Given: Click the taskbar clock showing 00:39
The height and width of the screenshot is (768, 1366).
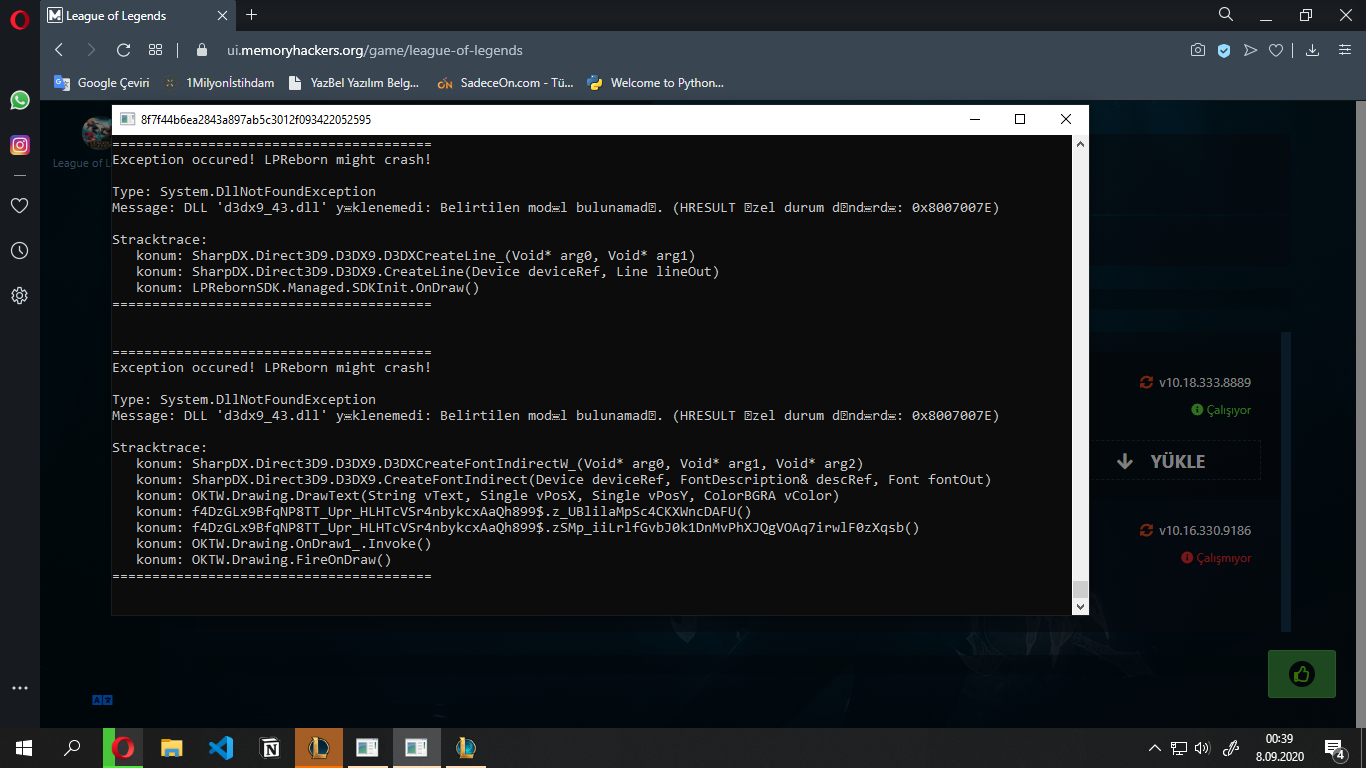Looking at the screenshot, I should pos(1279,748).
